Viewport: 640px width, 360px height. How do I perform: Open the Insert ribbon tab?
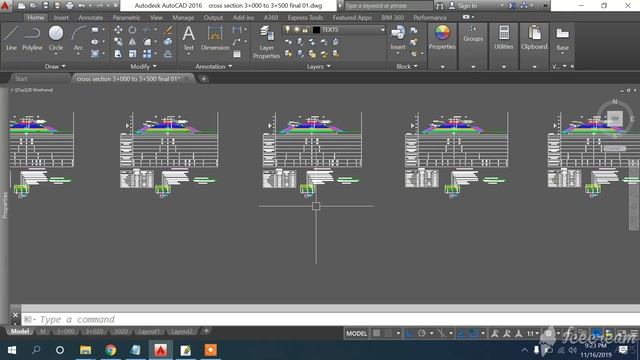61,18
